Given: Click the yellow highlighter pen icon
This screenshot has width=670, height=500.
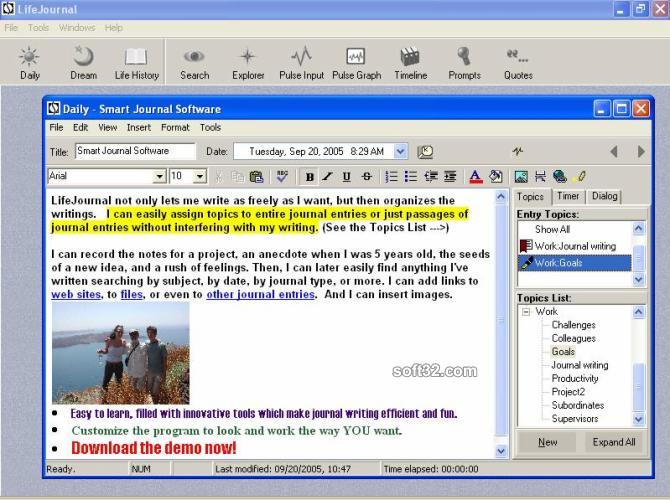Looking at the screenshot, I should click(581, 176).
